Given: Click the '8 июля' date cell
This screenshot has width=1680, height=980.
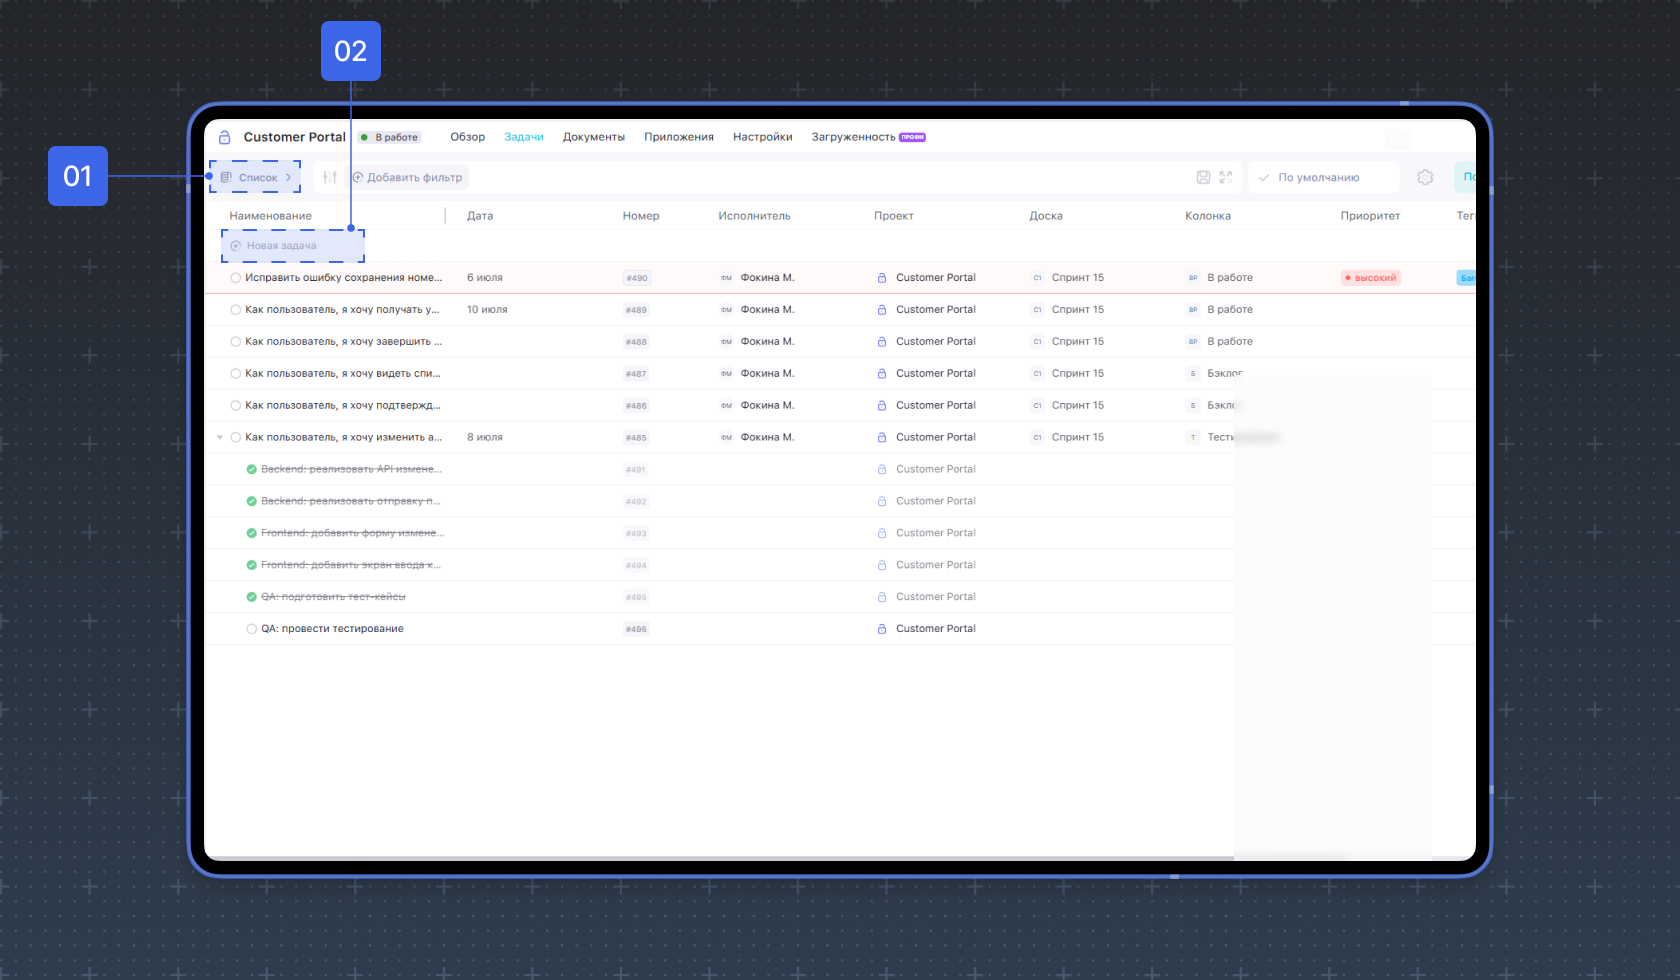Looking at the screenshot, I should [485, 438].
